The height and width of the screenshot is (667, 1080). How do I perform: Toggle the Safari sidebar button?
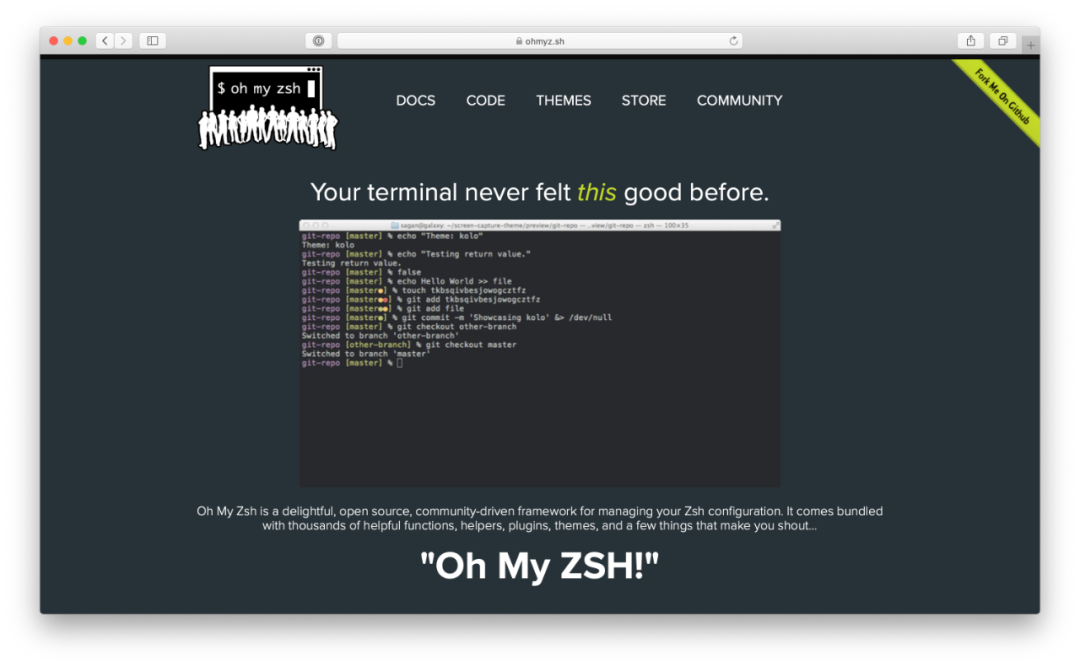(153, 41)
